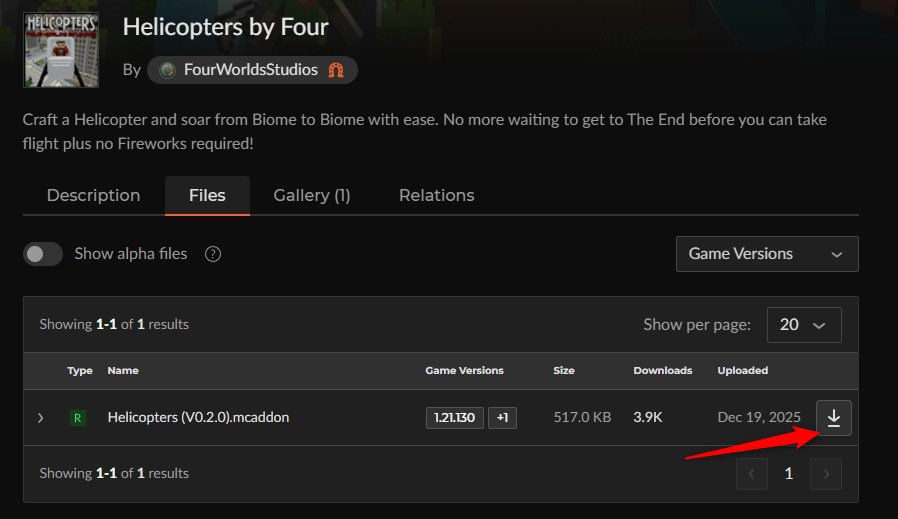
Task: Select page number 1 in pagination
Action: (x=789, y=474)
